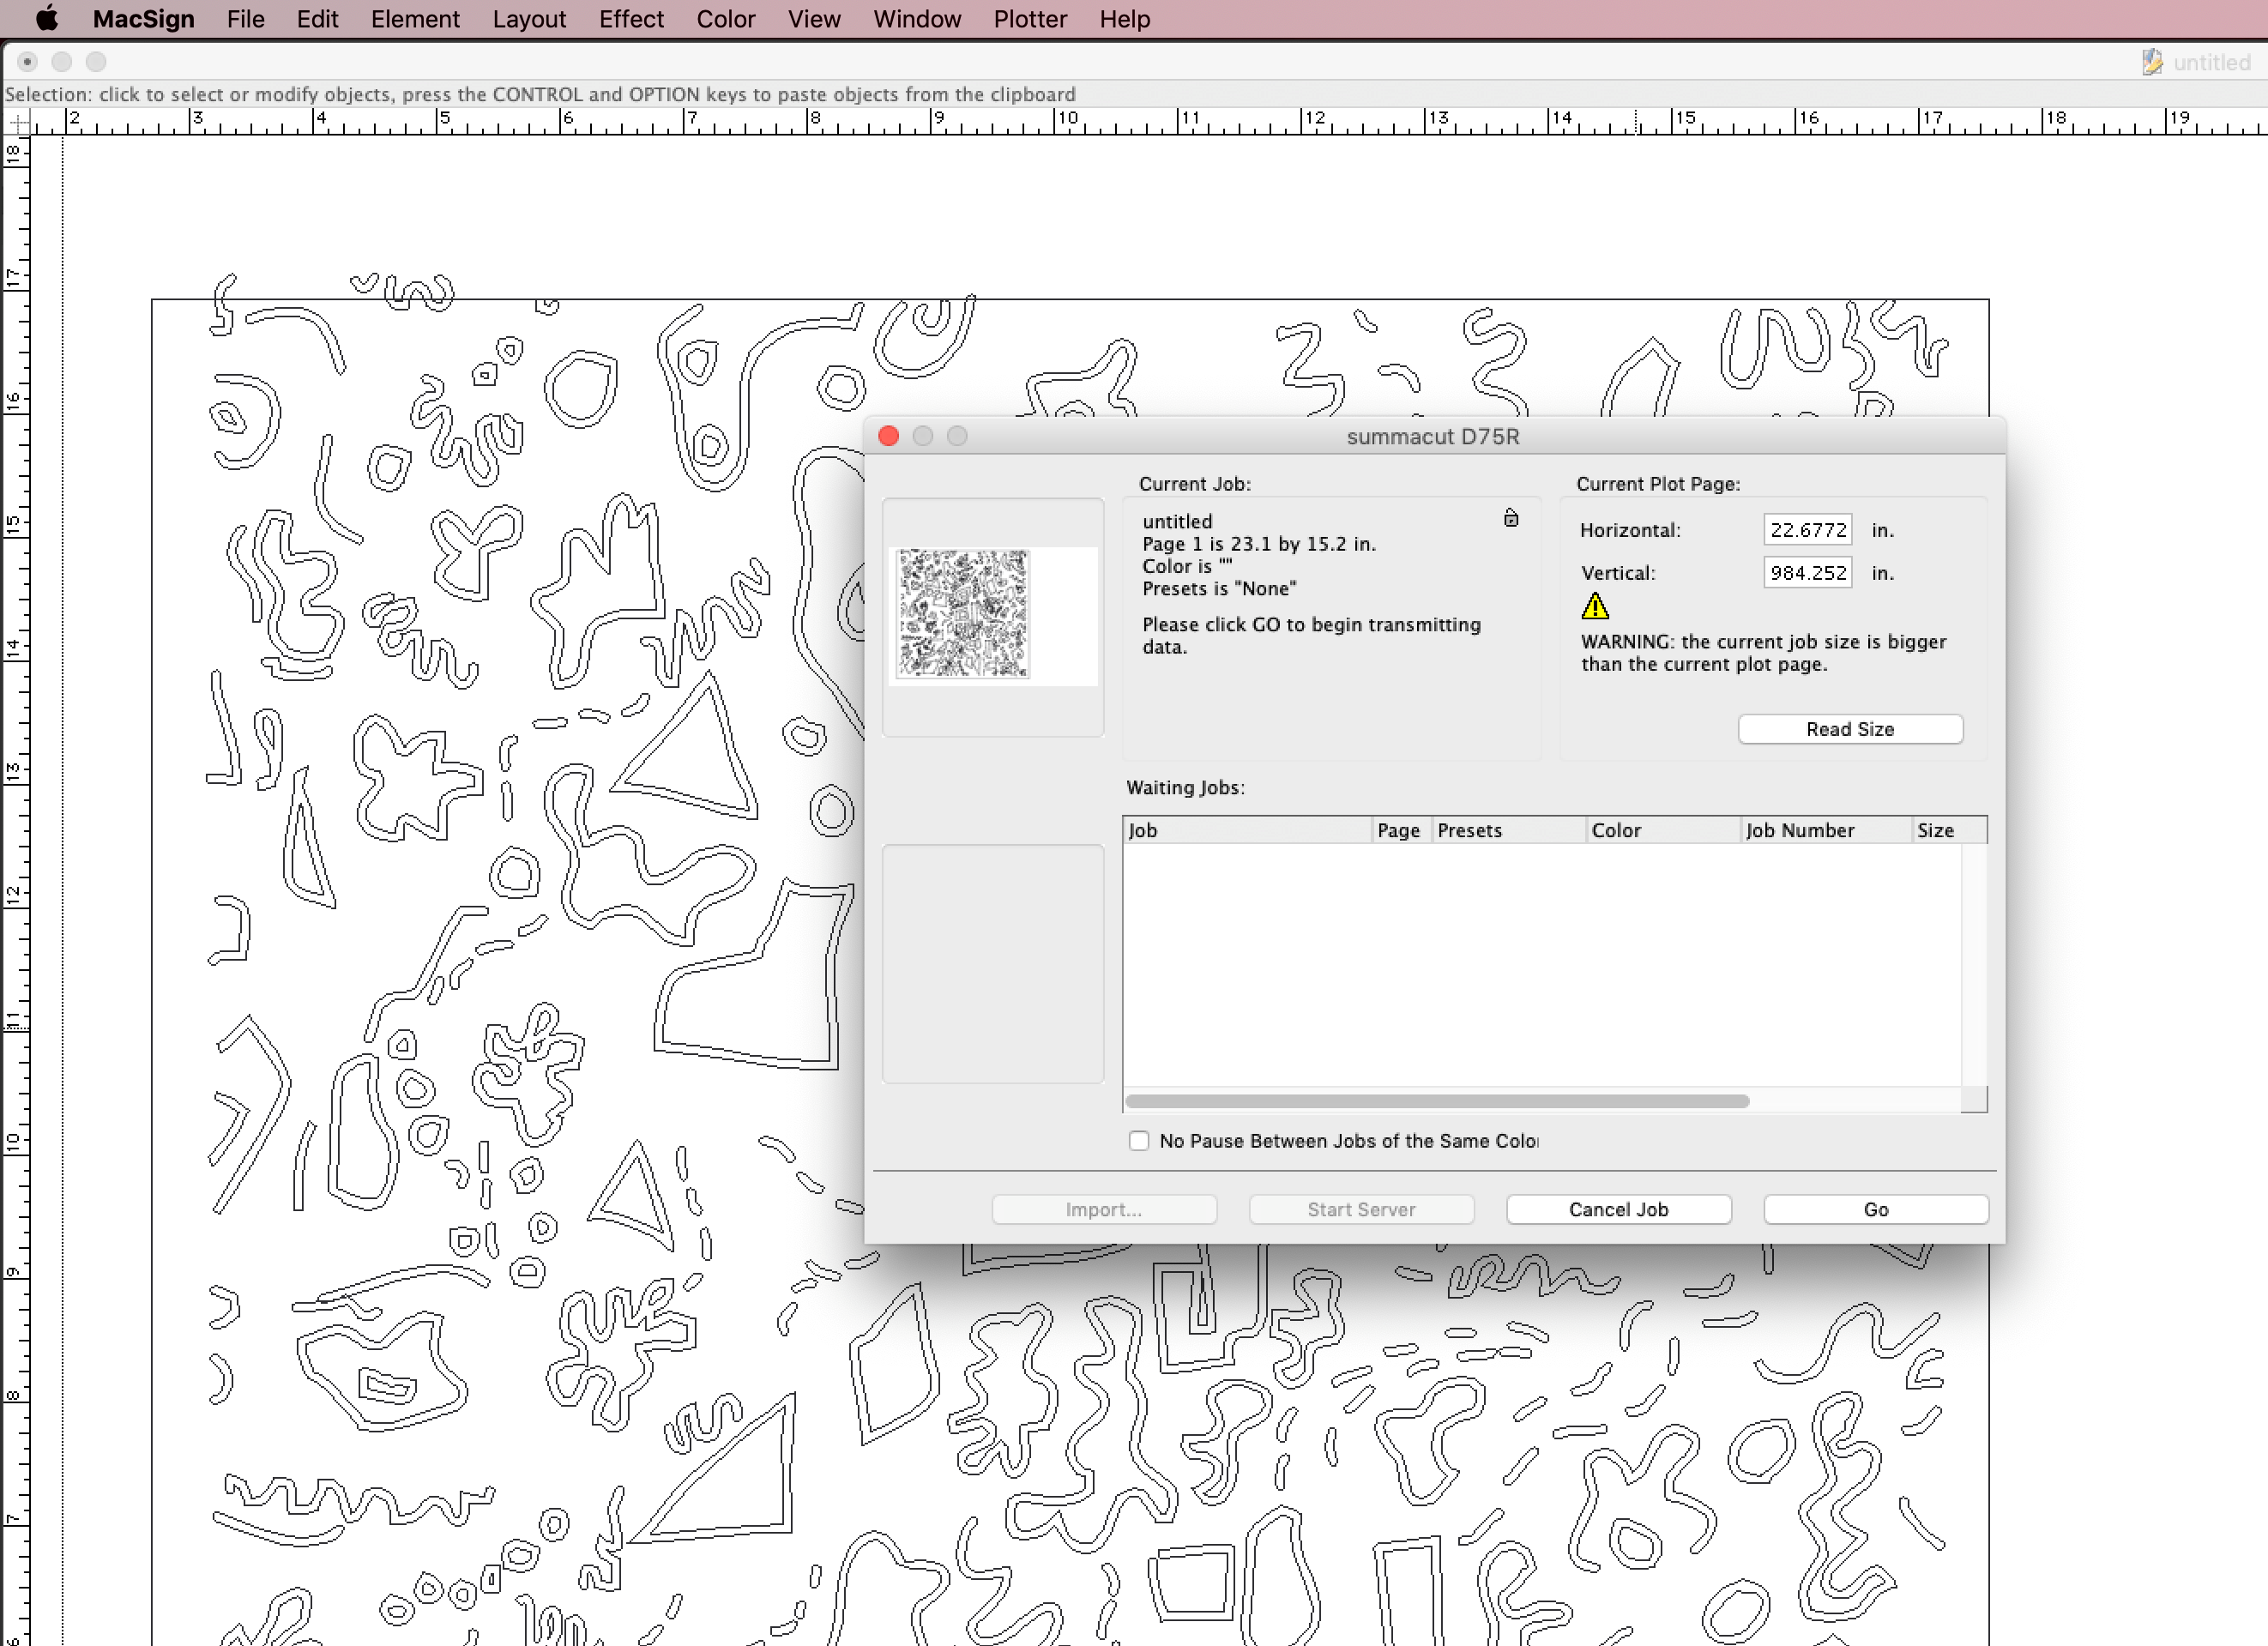Click the Waiting Jobs horizontal scrollbar
This screenshot has width=2268, height=1646.
tap(1437, 1101)
